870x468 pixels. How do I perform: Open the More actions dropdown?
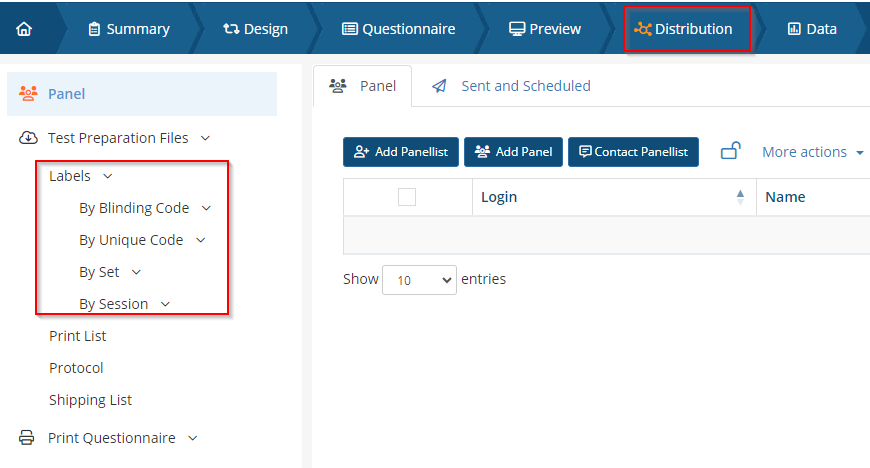812,152
